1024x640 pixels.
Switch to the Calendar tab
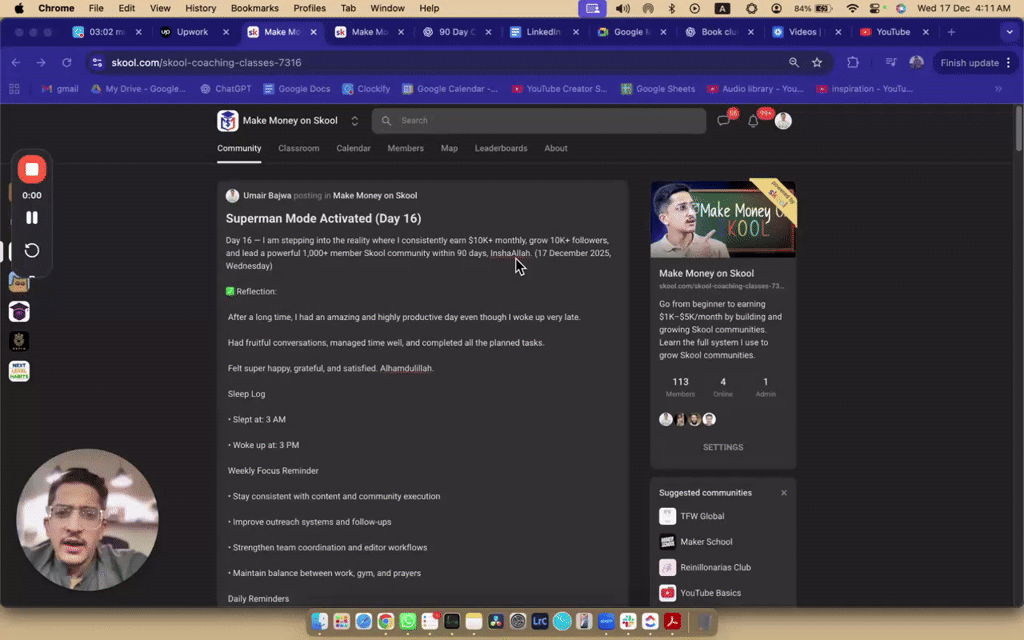click(353, 148)
